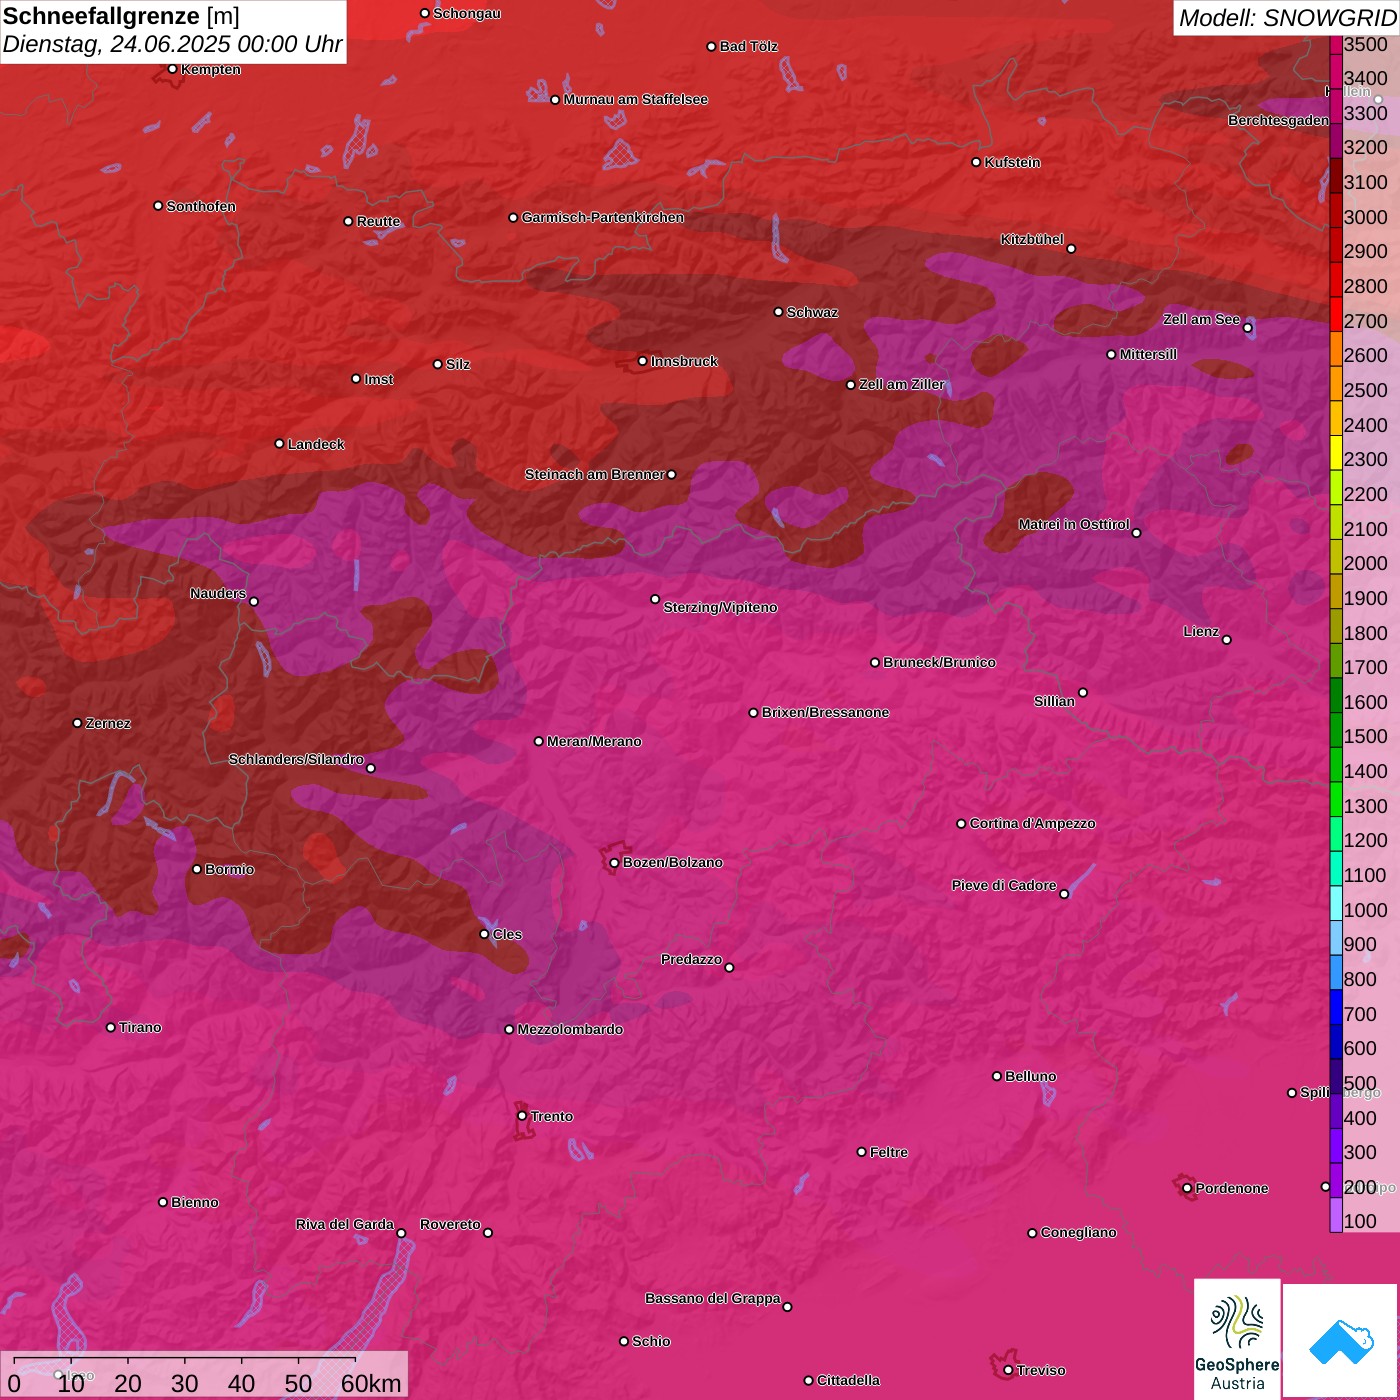Screen dimensions: 1400x1400
Task: Click the Bozen/Bolzano city label
Action: pyautogui.click(x=672, y=862)
